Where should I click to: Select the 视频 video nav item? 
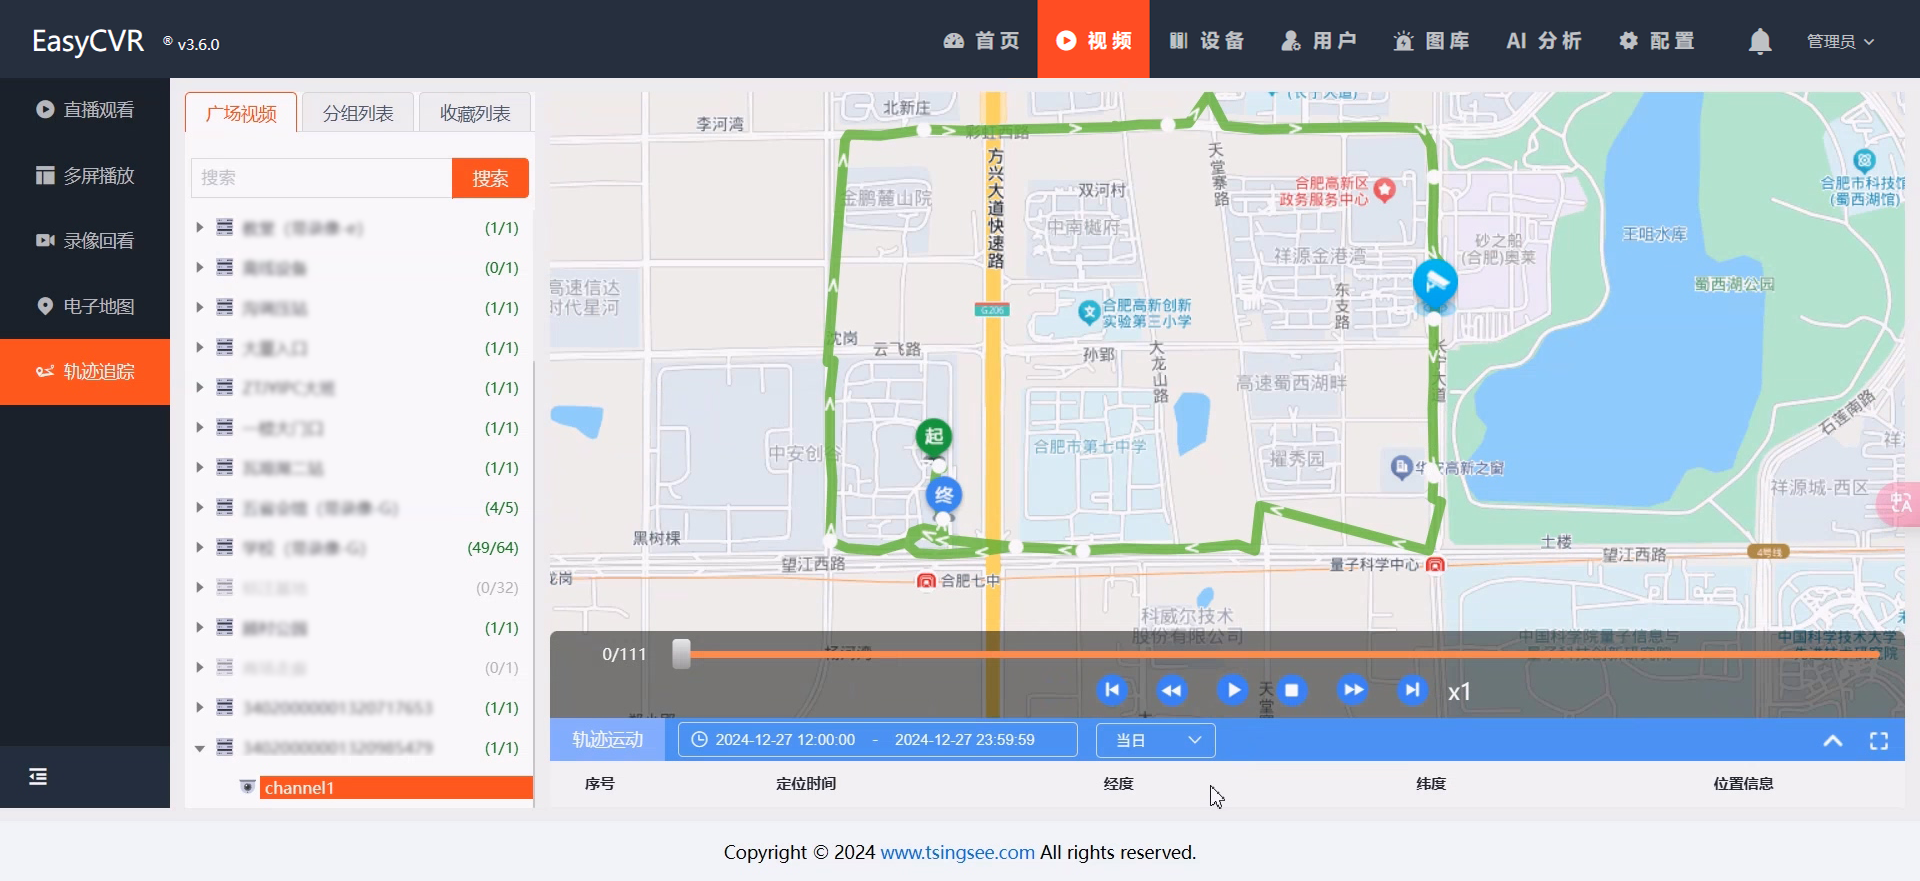1094,39
